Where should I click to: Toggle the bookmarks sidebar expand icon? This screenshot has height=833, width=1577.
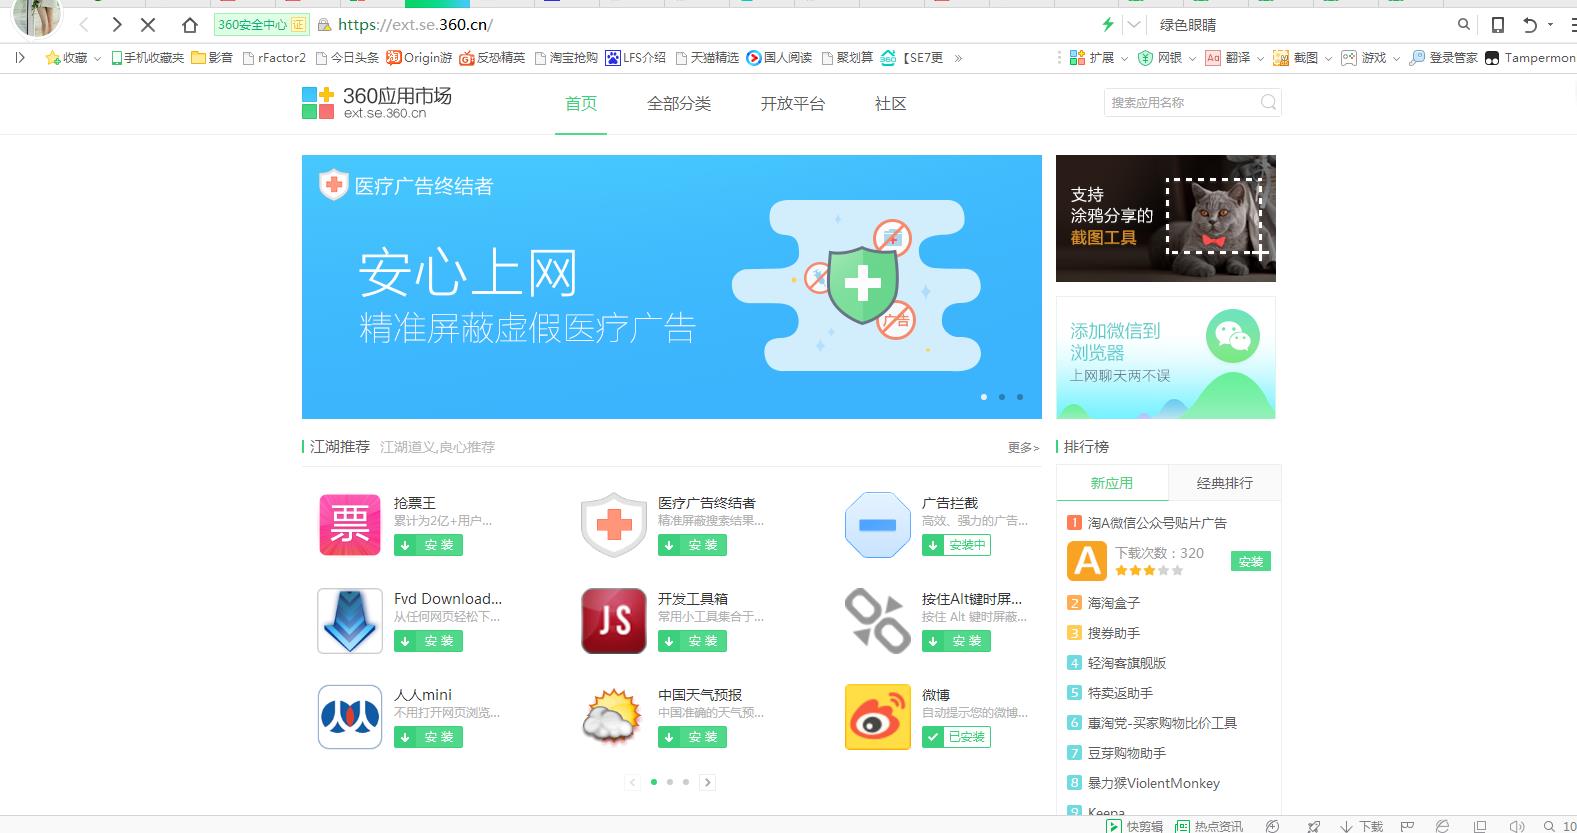(x=19, y=58)
